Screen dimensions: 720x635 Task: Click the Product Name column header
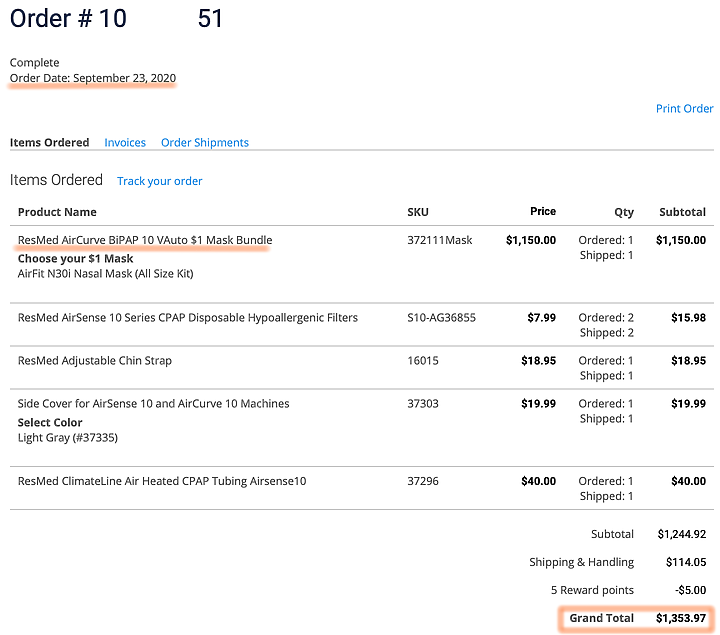57,212
